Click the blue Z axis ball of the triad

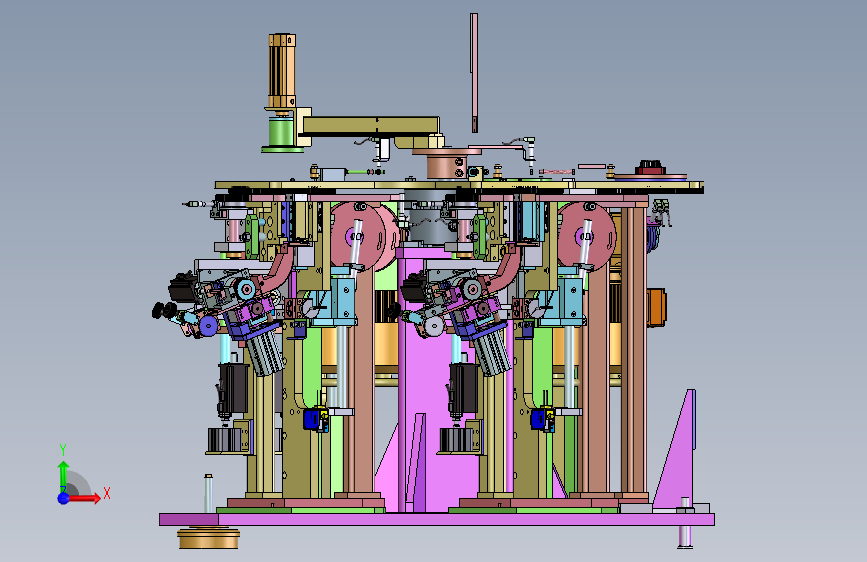point(64,498)
